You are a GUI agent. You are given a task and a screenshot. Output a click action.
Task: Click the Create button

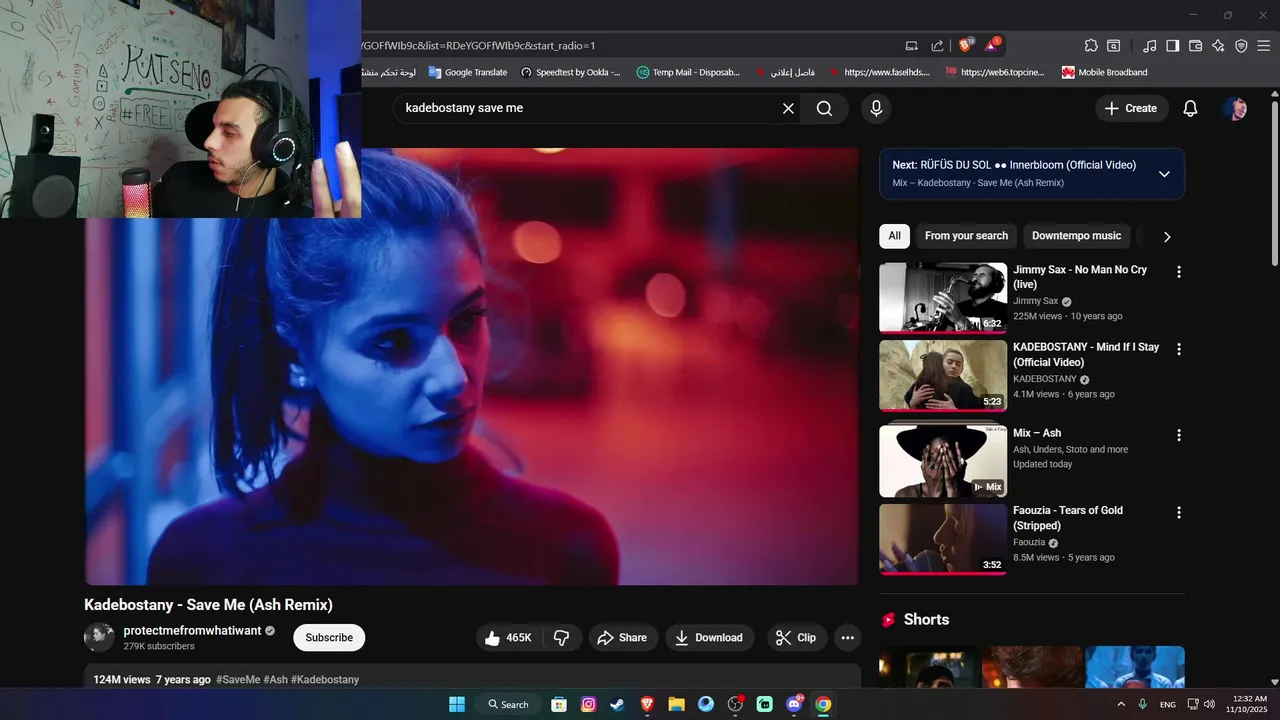pos(1131,108)
